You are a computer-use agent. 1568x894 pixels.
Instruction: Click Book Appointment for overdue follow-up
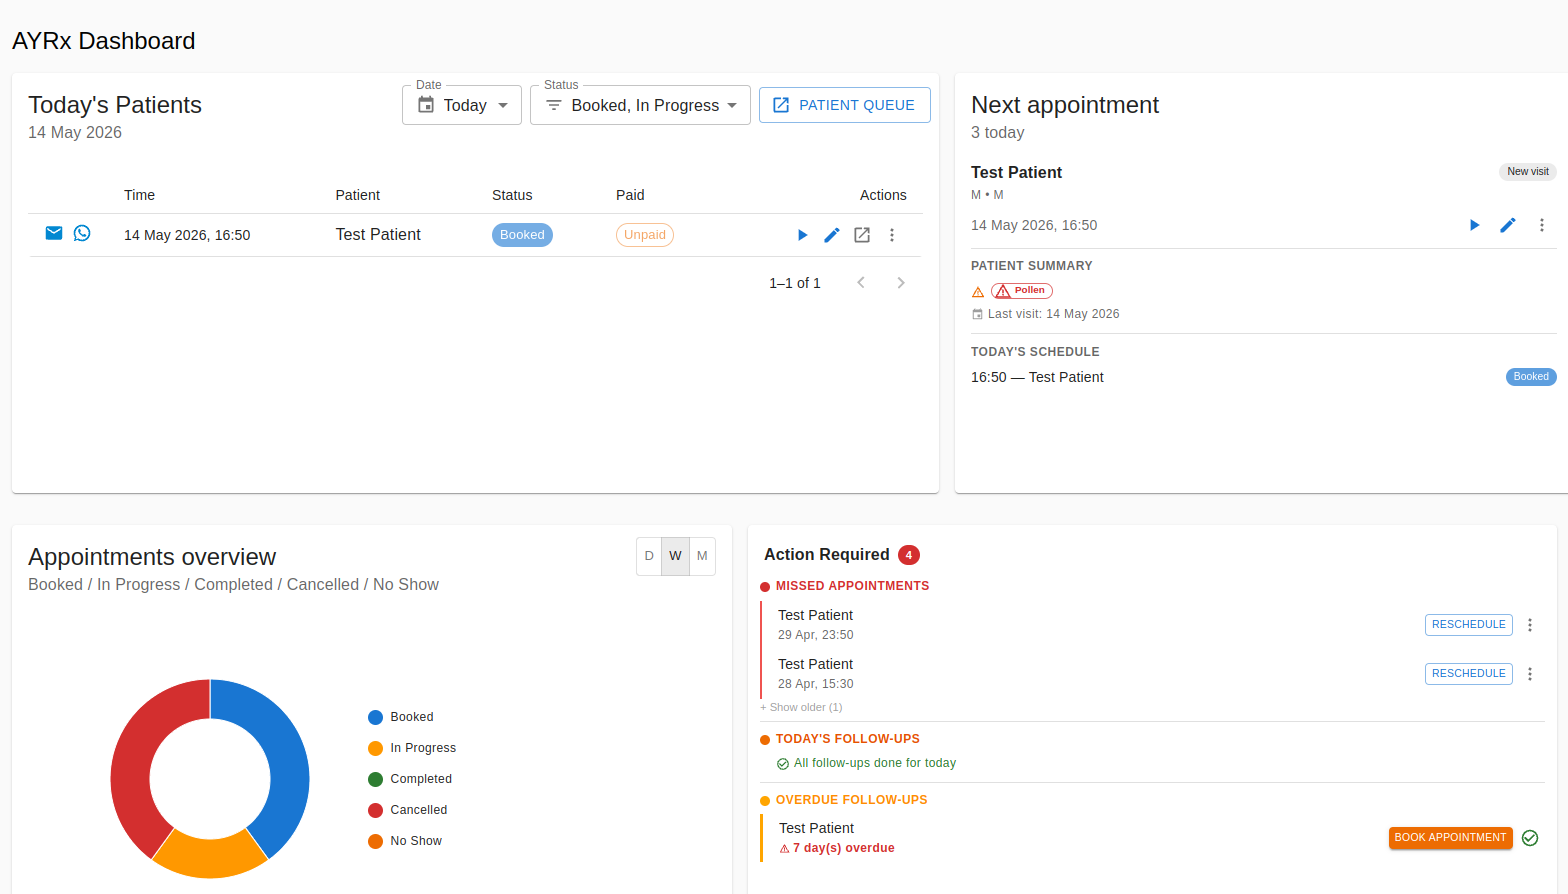(x=1450, y=838)
